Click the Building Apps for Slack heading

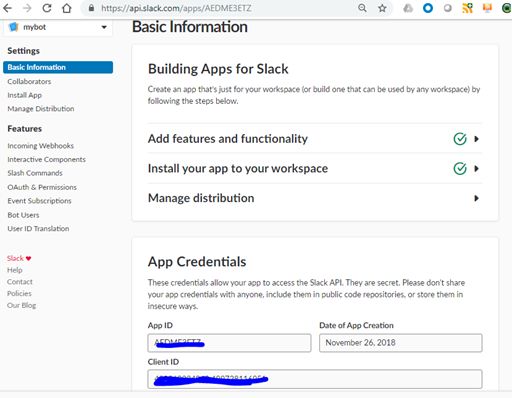(x=218, y=69)
